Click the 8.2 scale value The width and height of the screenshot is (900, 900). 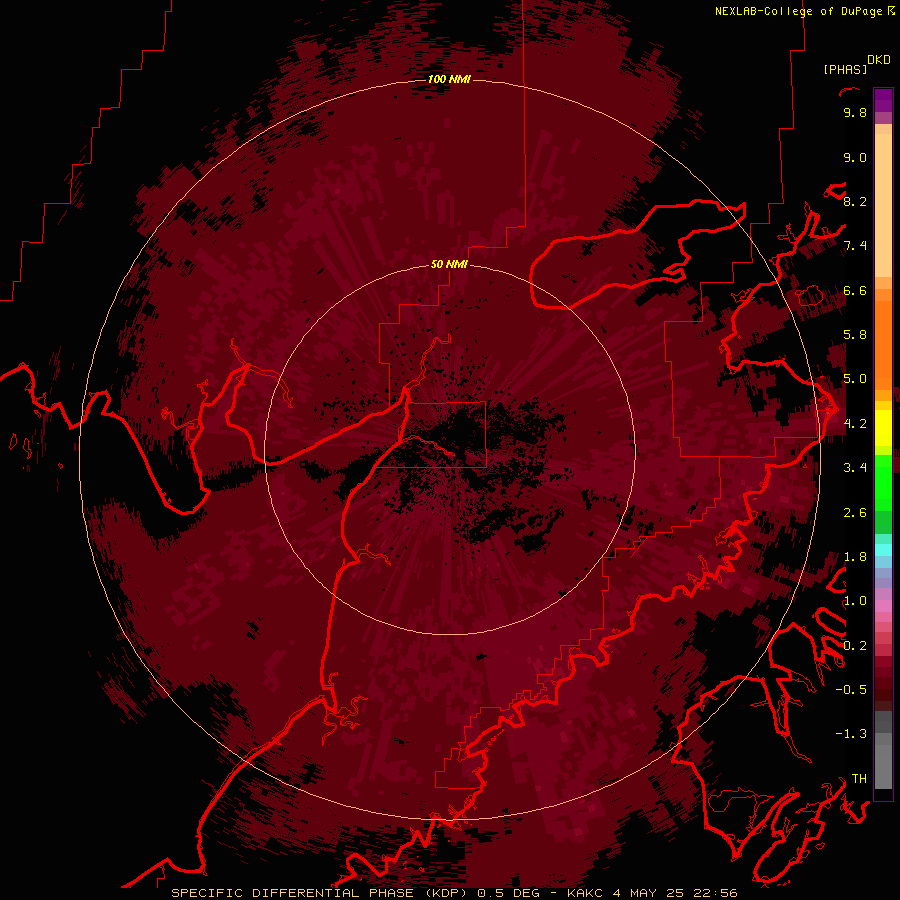tap(855, 201)
